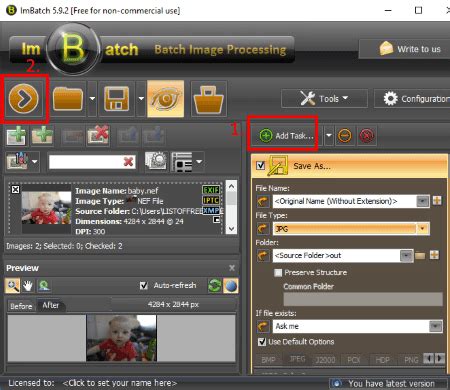Screen dimensions: 450x390
Task: Click the thumbnail gear settings icon
Action: coord(156,161)
